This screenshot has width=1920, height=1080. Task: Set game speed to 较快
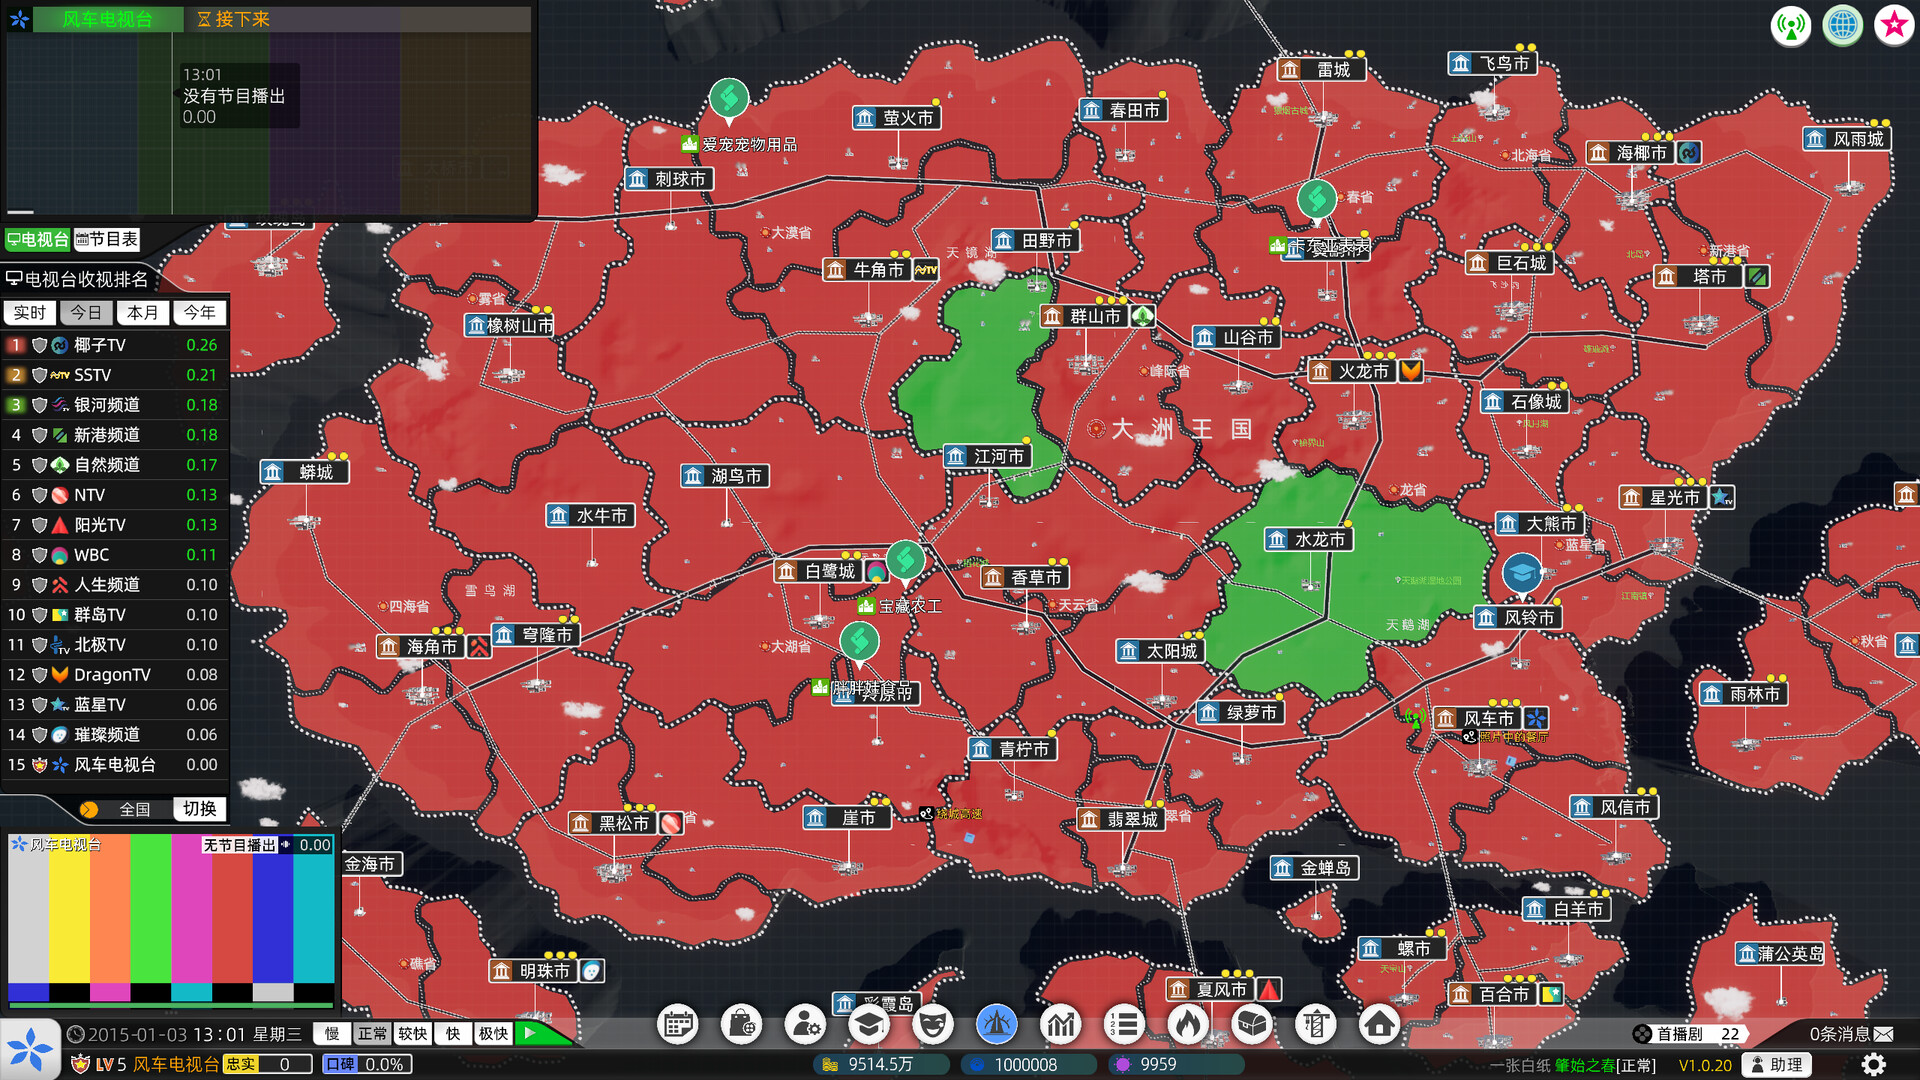[x=412, y=1033]
